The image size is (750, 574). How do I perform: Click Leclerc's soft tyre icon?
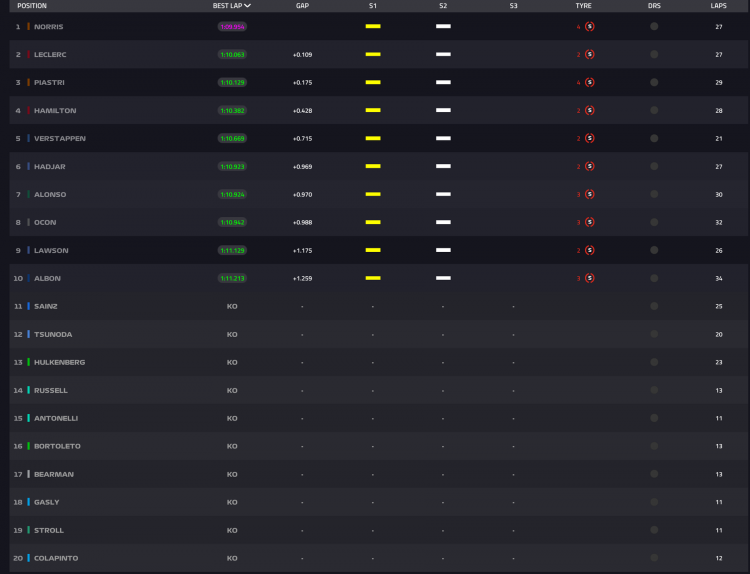[590, 55]
